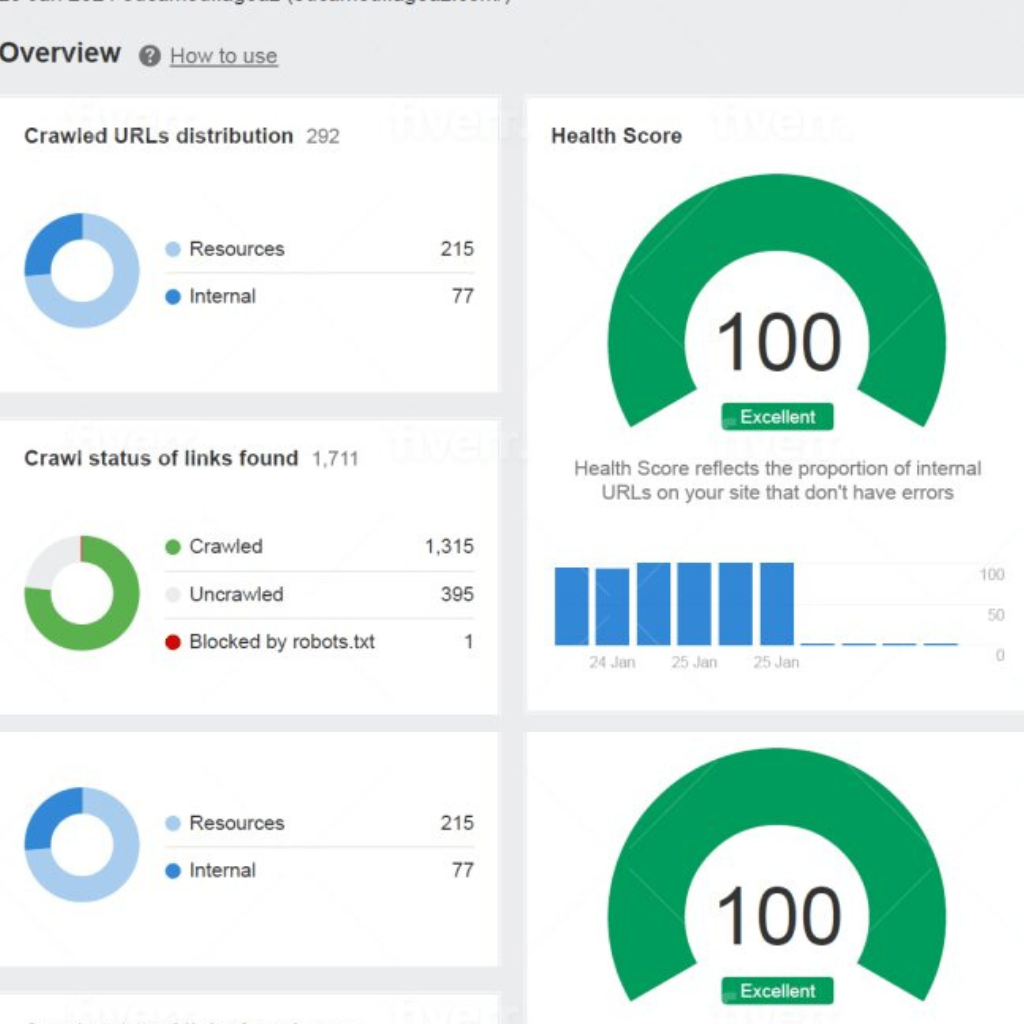The height and width of the screenshot is (1024, 1024).
Task: Open the Crawled links count 1,315
Action: pyautogui.click(x=449, y=547)
